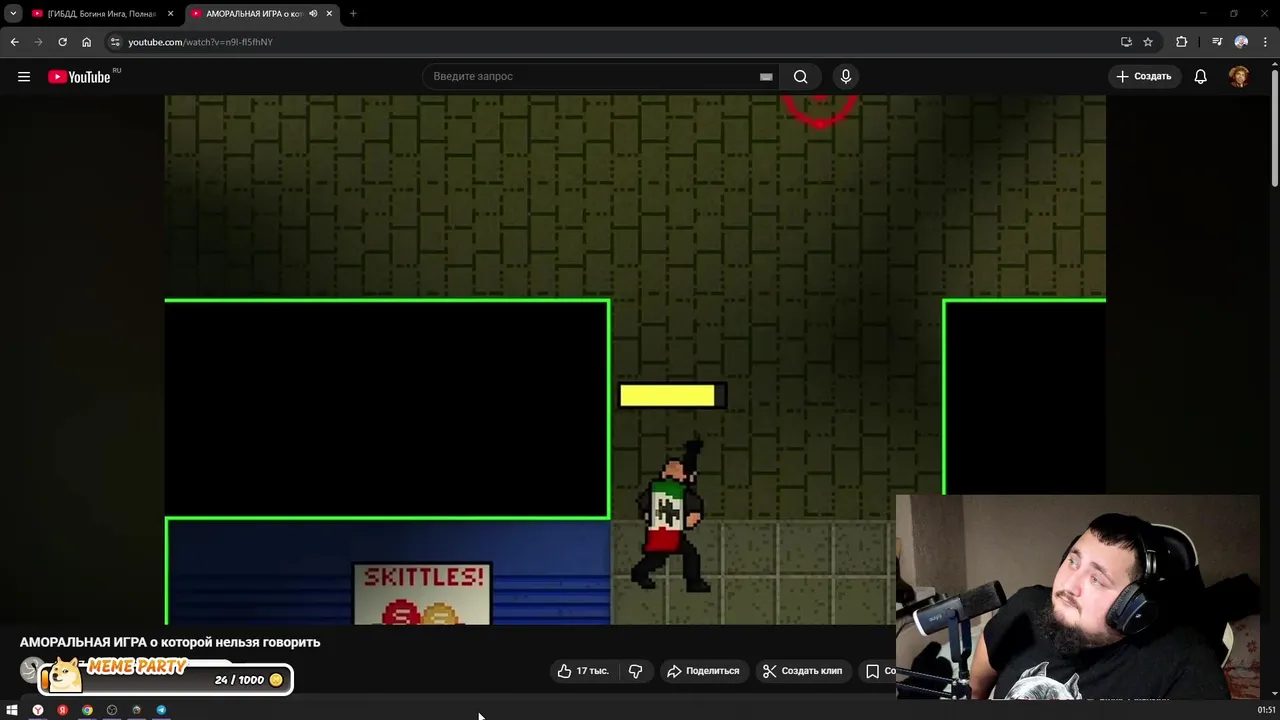Viewport: 1280px width, 720px height.
Task: Go to the YouTube home logo
Action: pyautogui.click(x=79, y=77)
